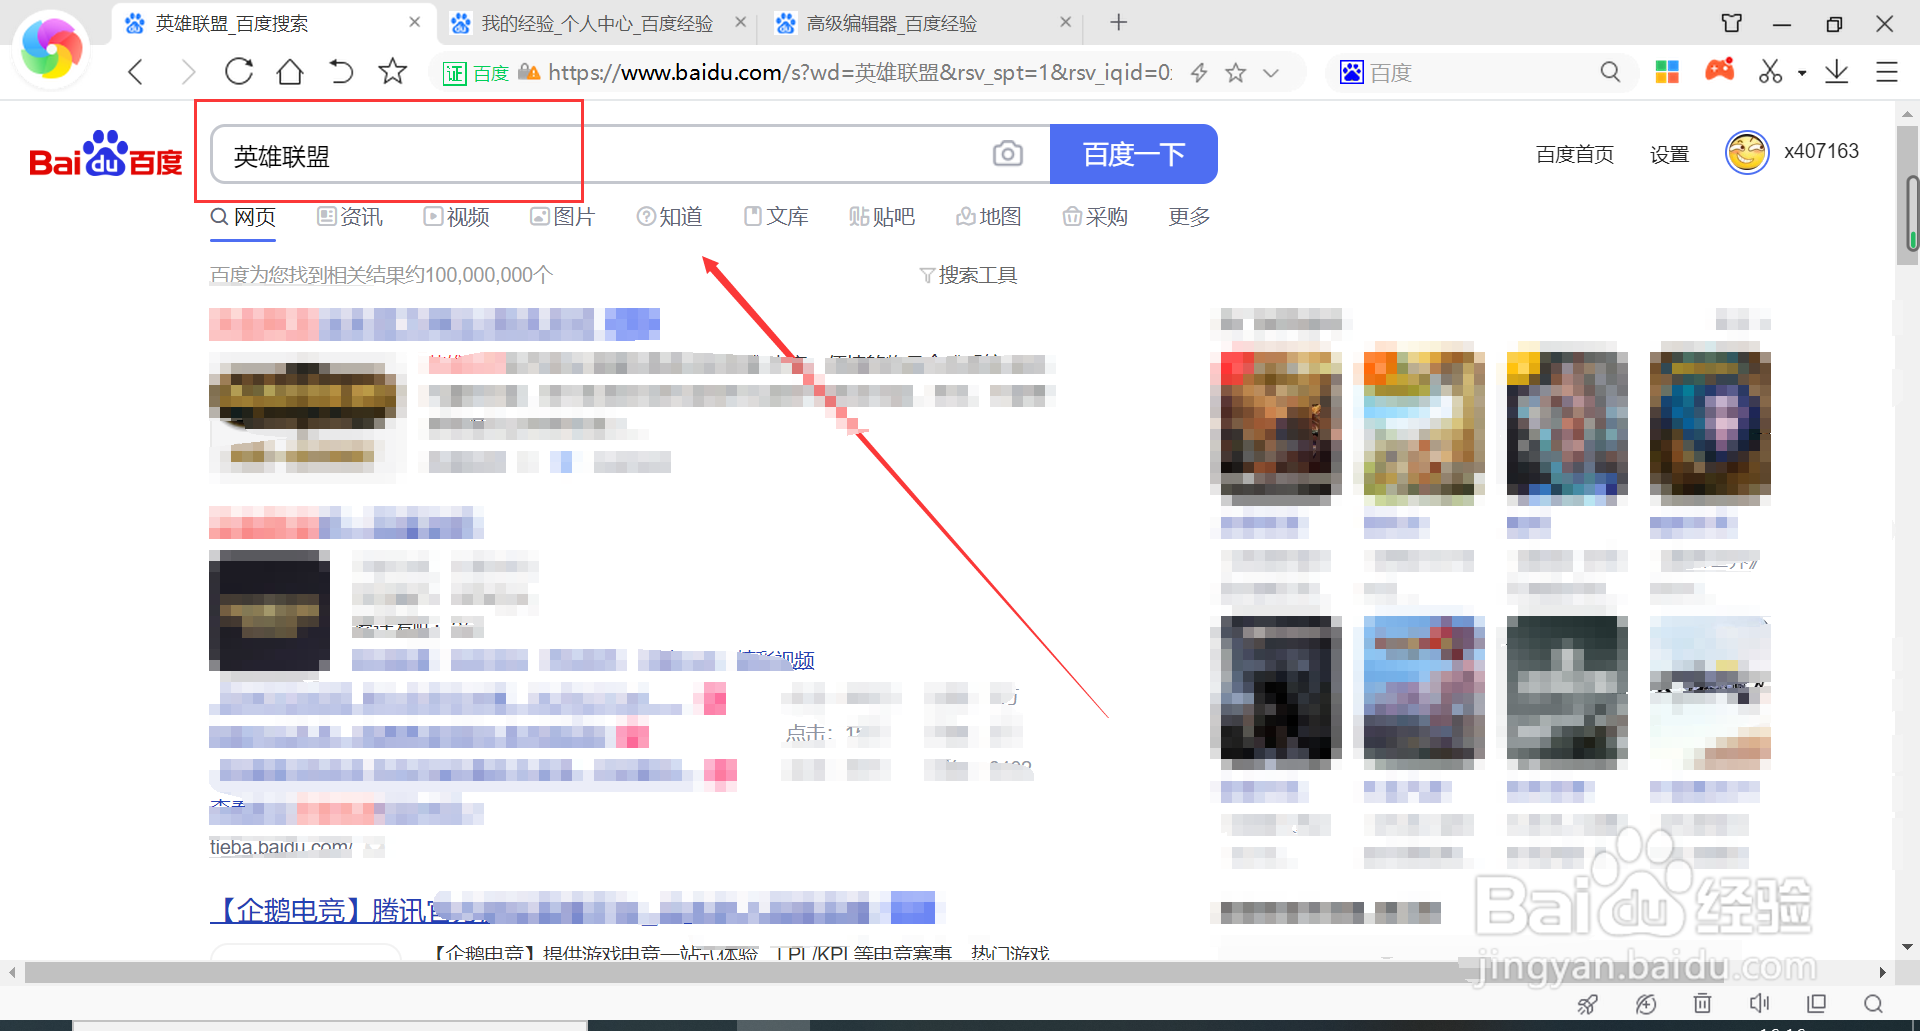This screenshot has height=1031, width=1920.
Task: Open the downloads icon
Action: 1837,72
